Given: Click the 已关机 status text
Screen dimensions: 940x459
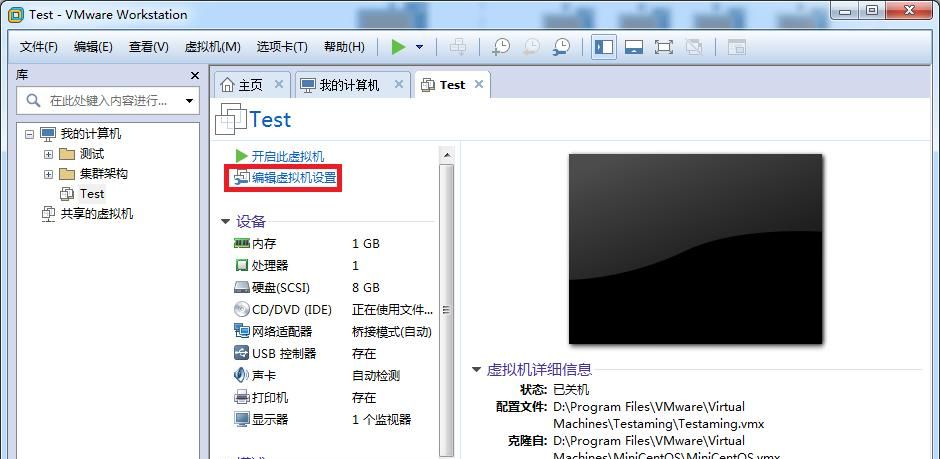Looking at the screenshot, I should 571,389.
